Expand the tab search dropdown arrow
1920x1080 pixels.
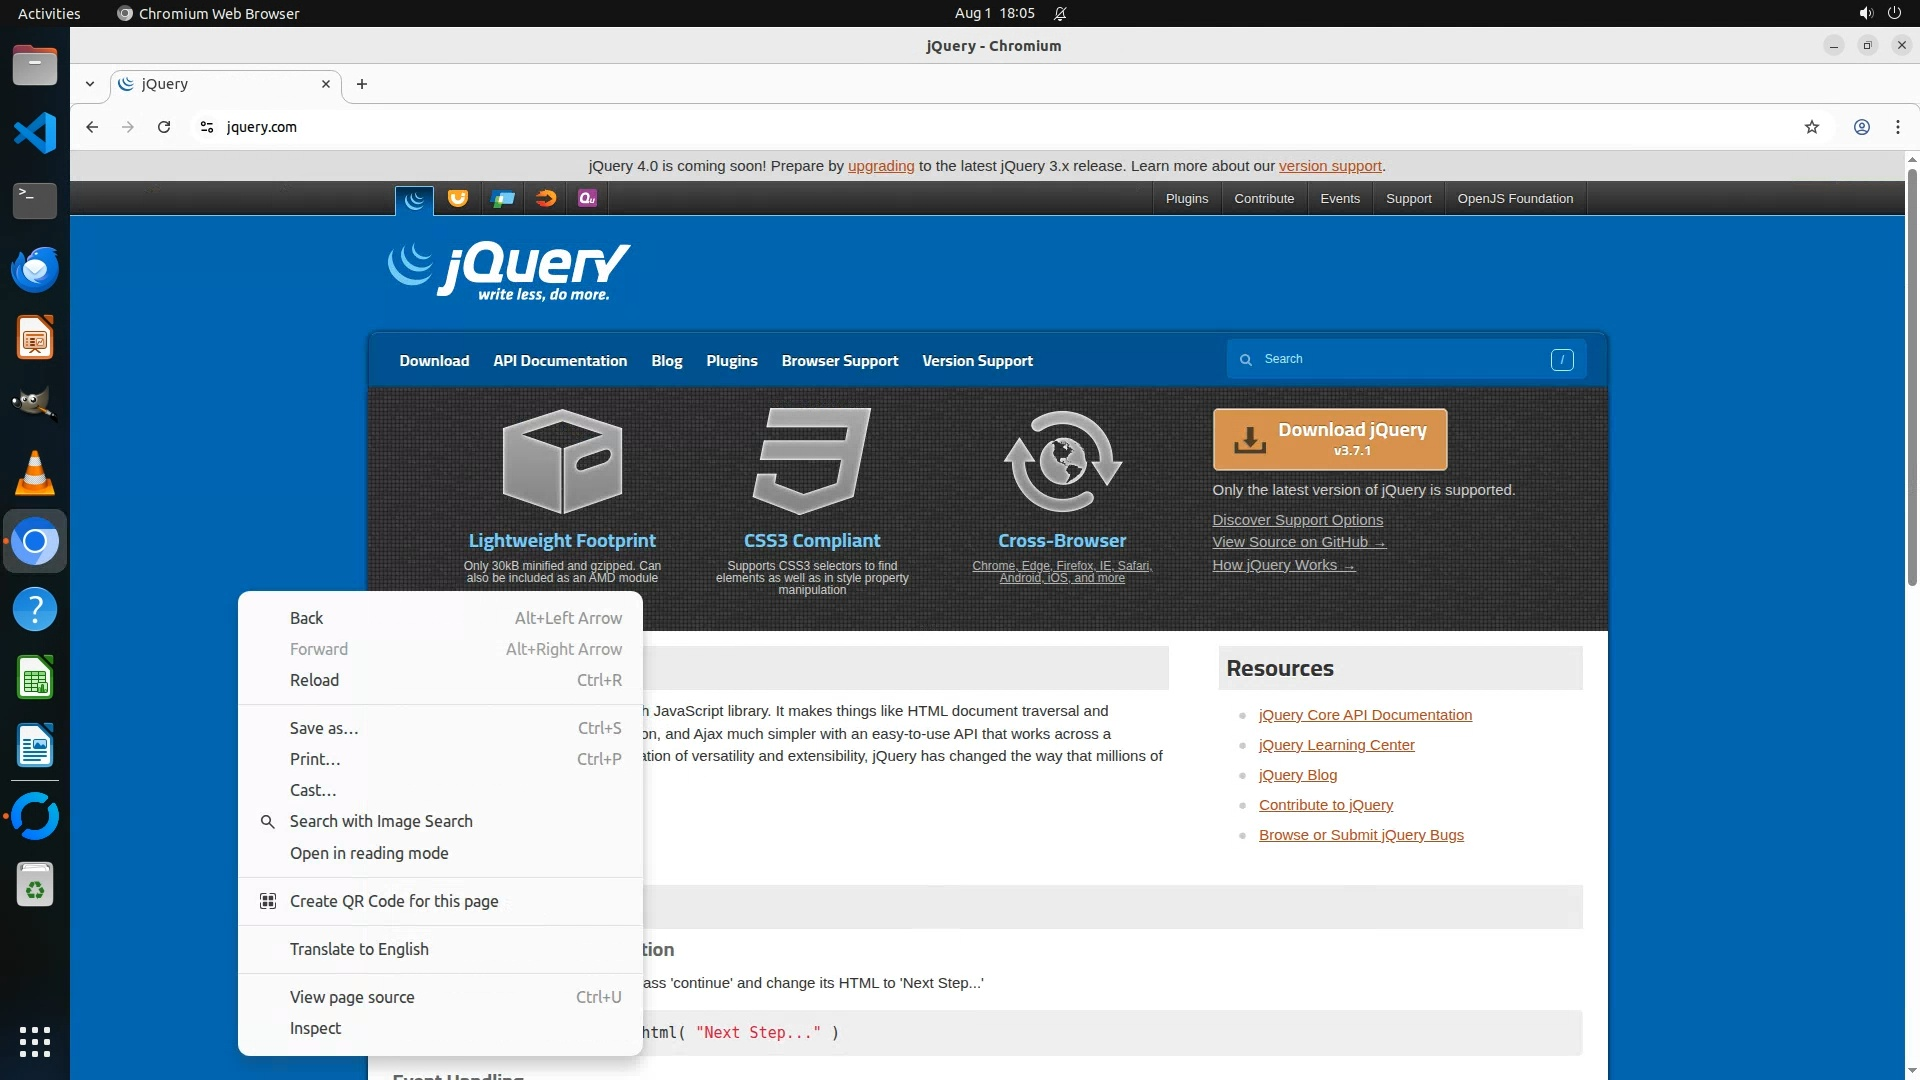pos(90,84)
